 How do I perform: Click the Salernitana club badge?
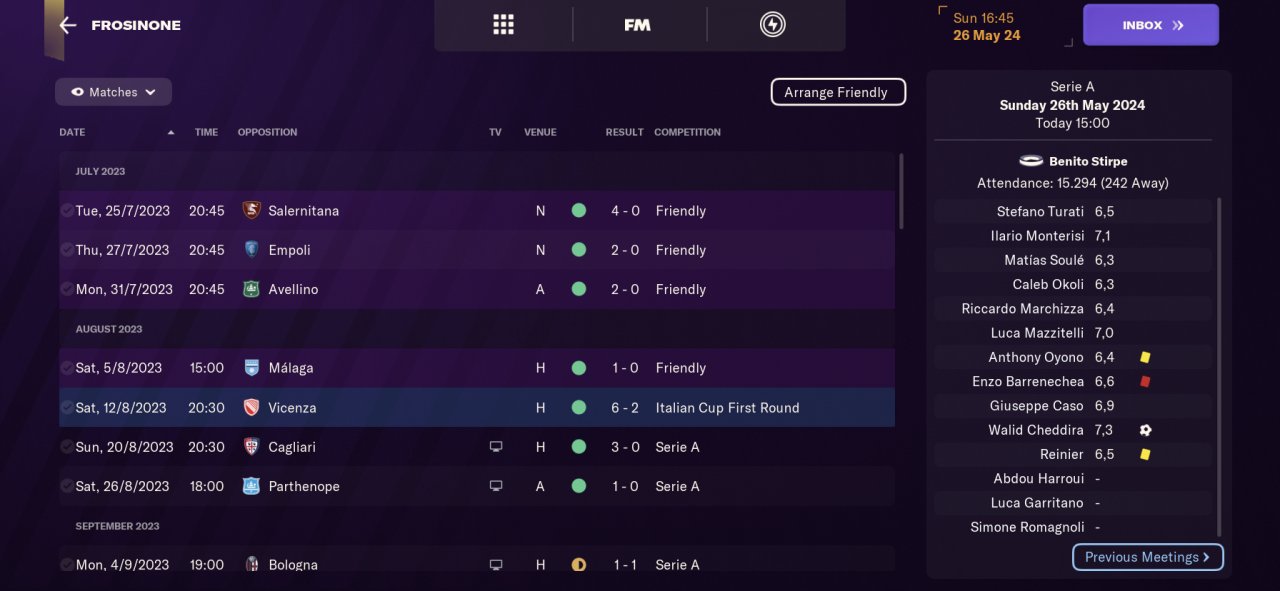point(251,211)
